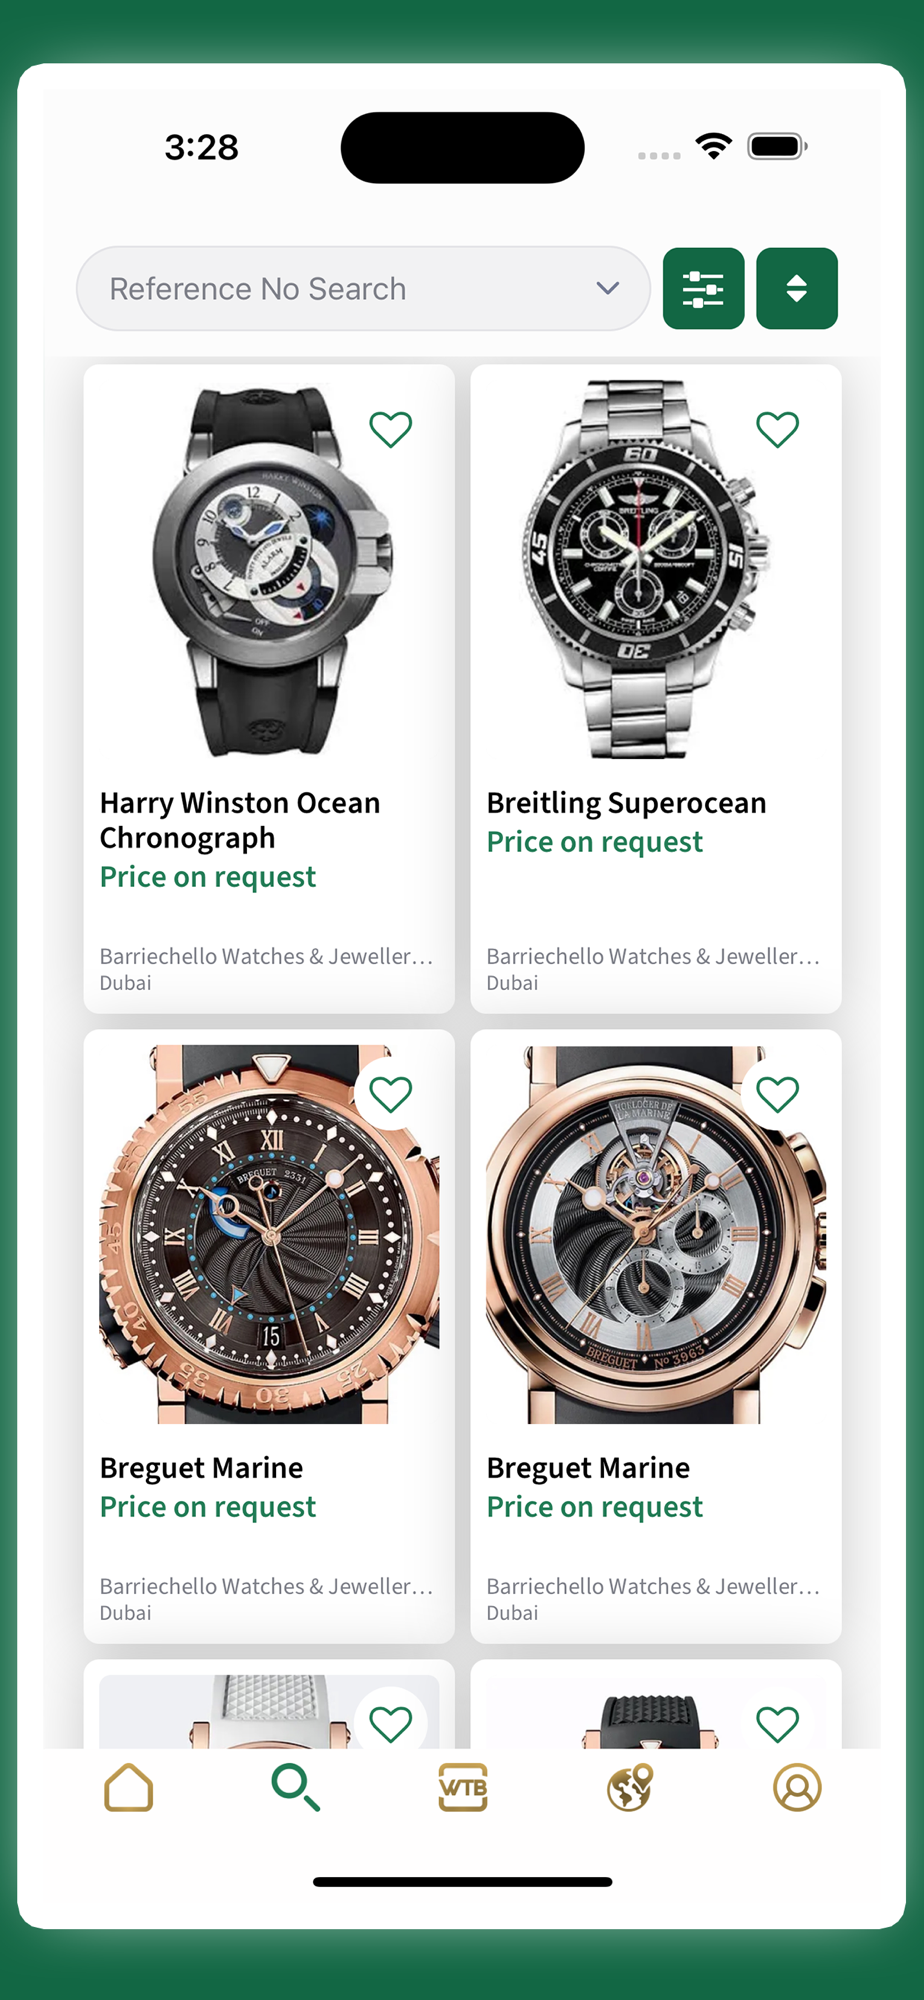This screenshot has height=2000, width=924.
Task: Open the filter sliders button
Action: [703, 288]
